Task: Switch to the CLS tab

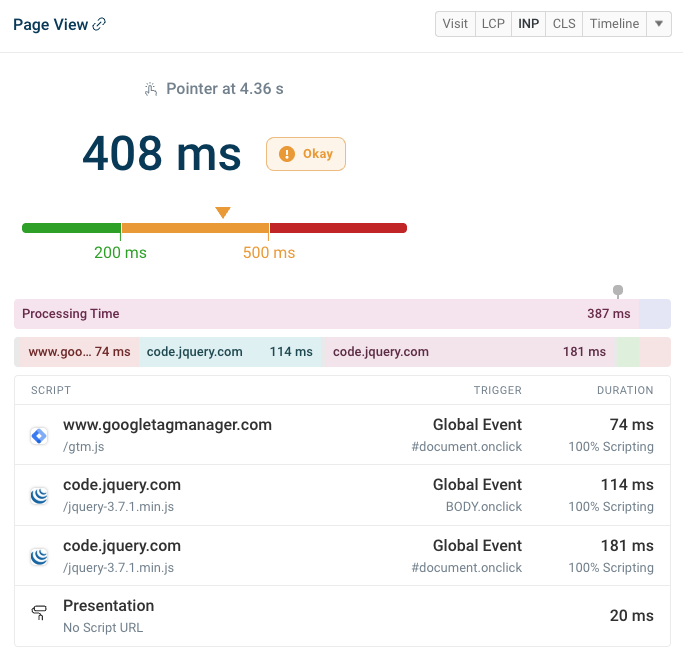Action: click(564, 24)
